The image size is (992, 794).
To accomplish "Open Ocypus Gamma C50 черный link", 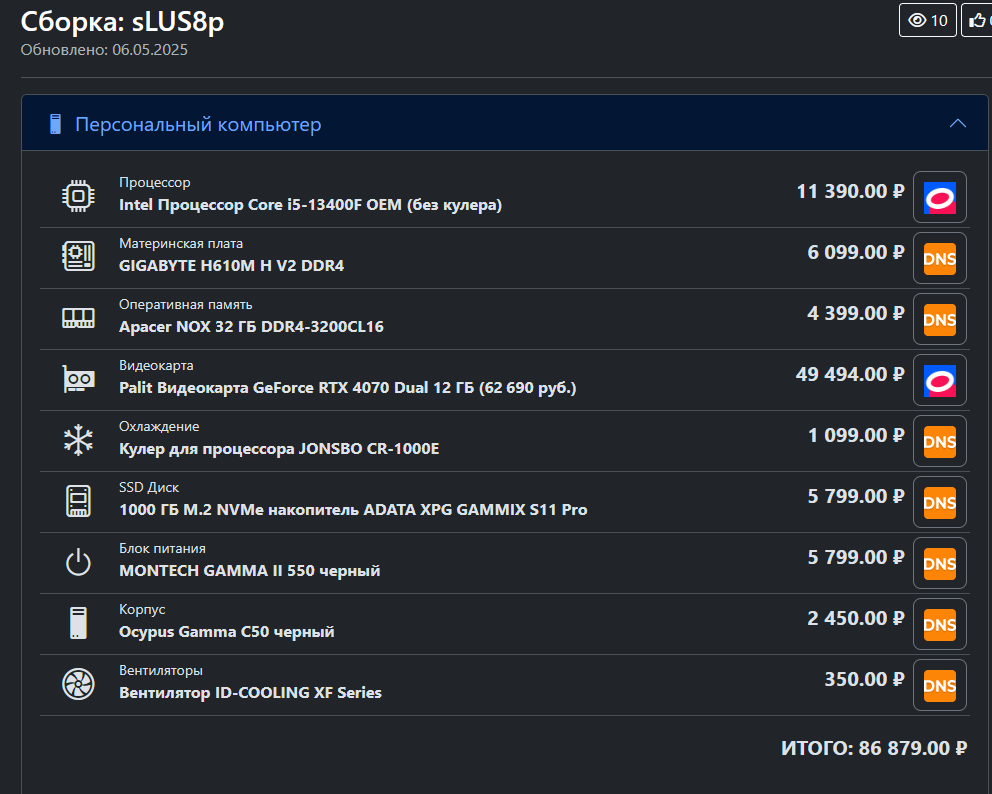I will pyautogui.click(x=226, y=632).
